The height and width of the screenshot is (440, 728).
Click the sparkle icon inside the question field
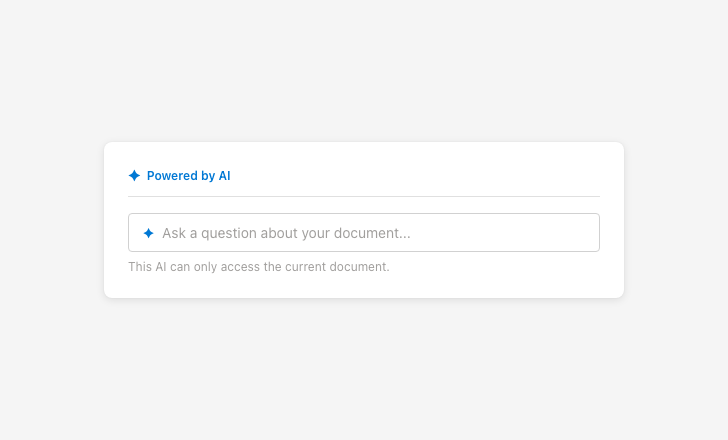point(148,233)
